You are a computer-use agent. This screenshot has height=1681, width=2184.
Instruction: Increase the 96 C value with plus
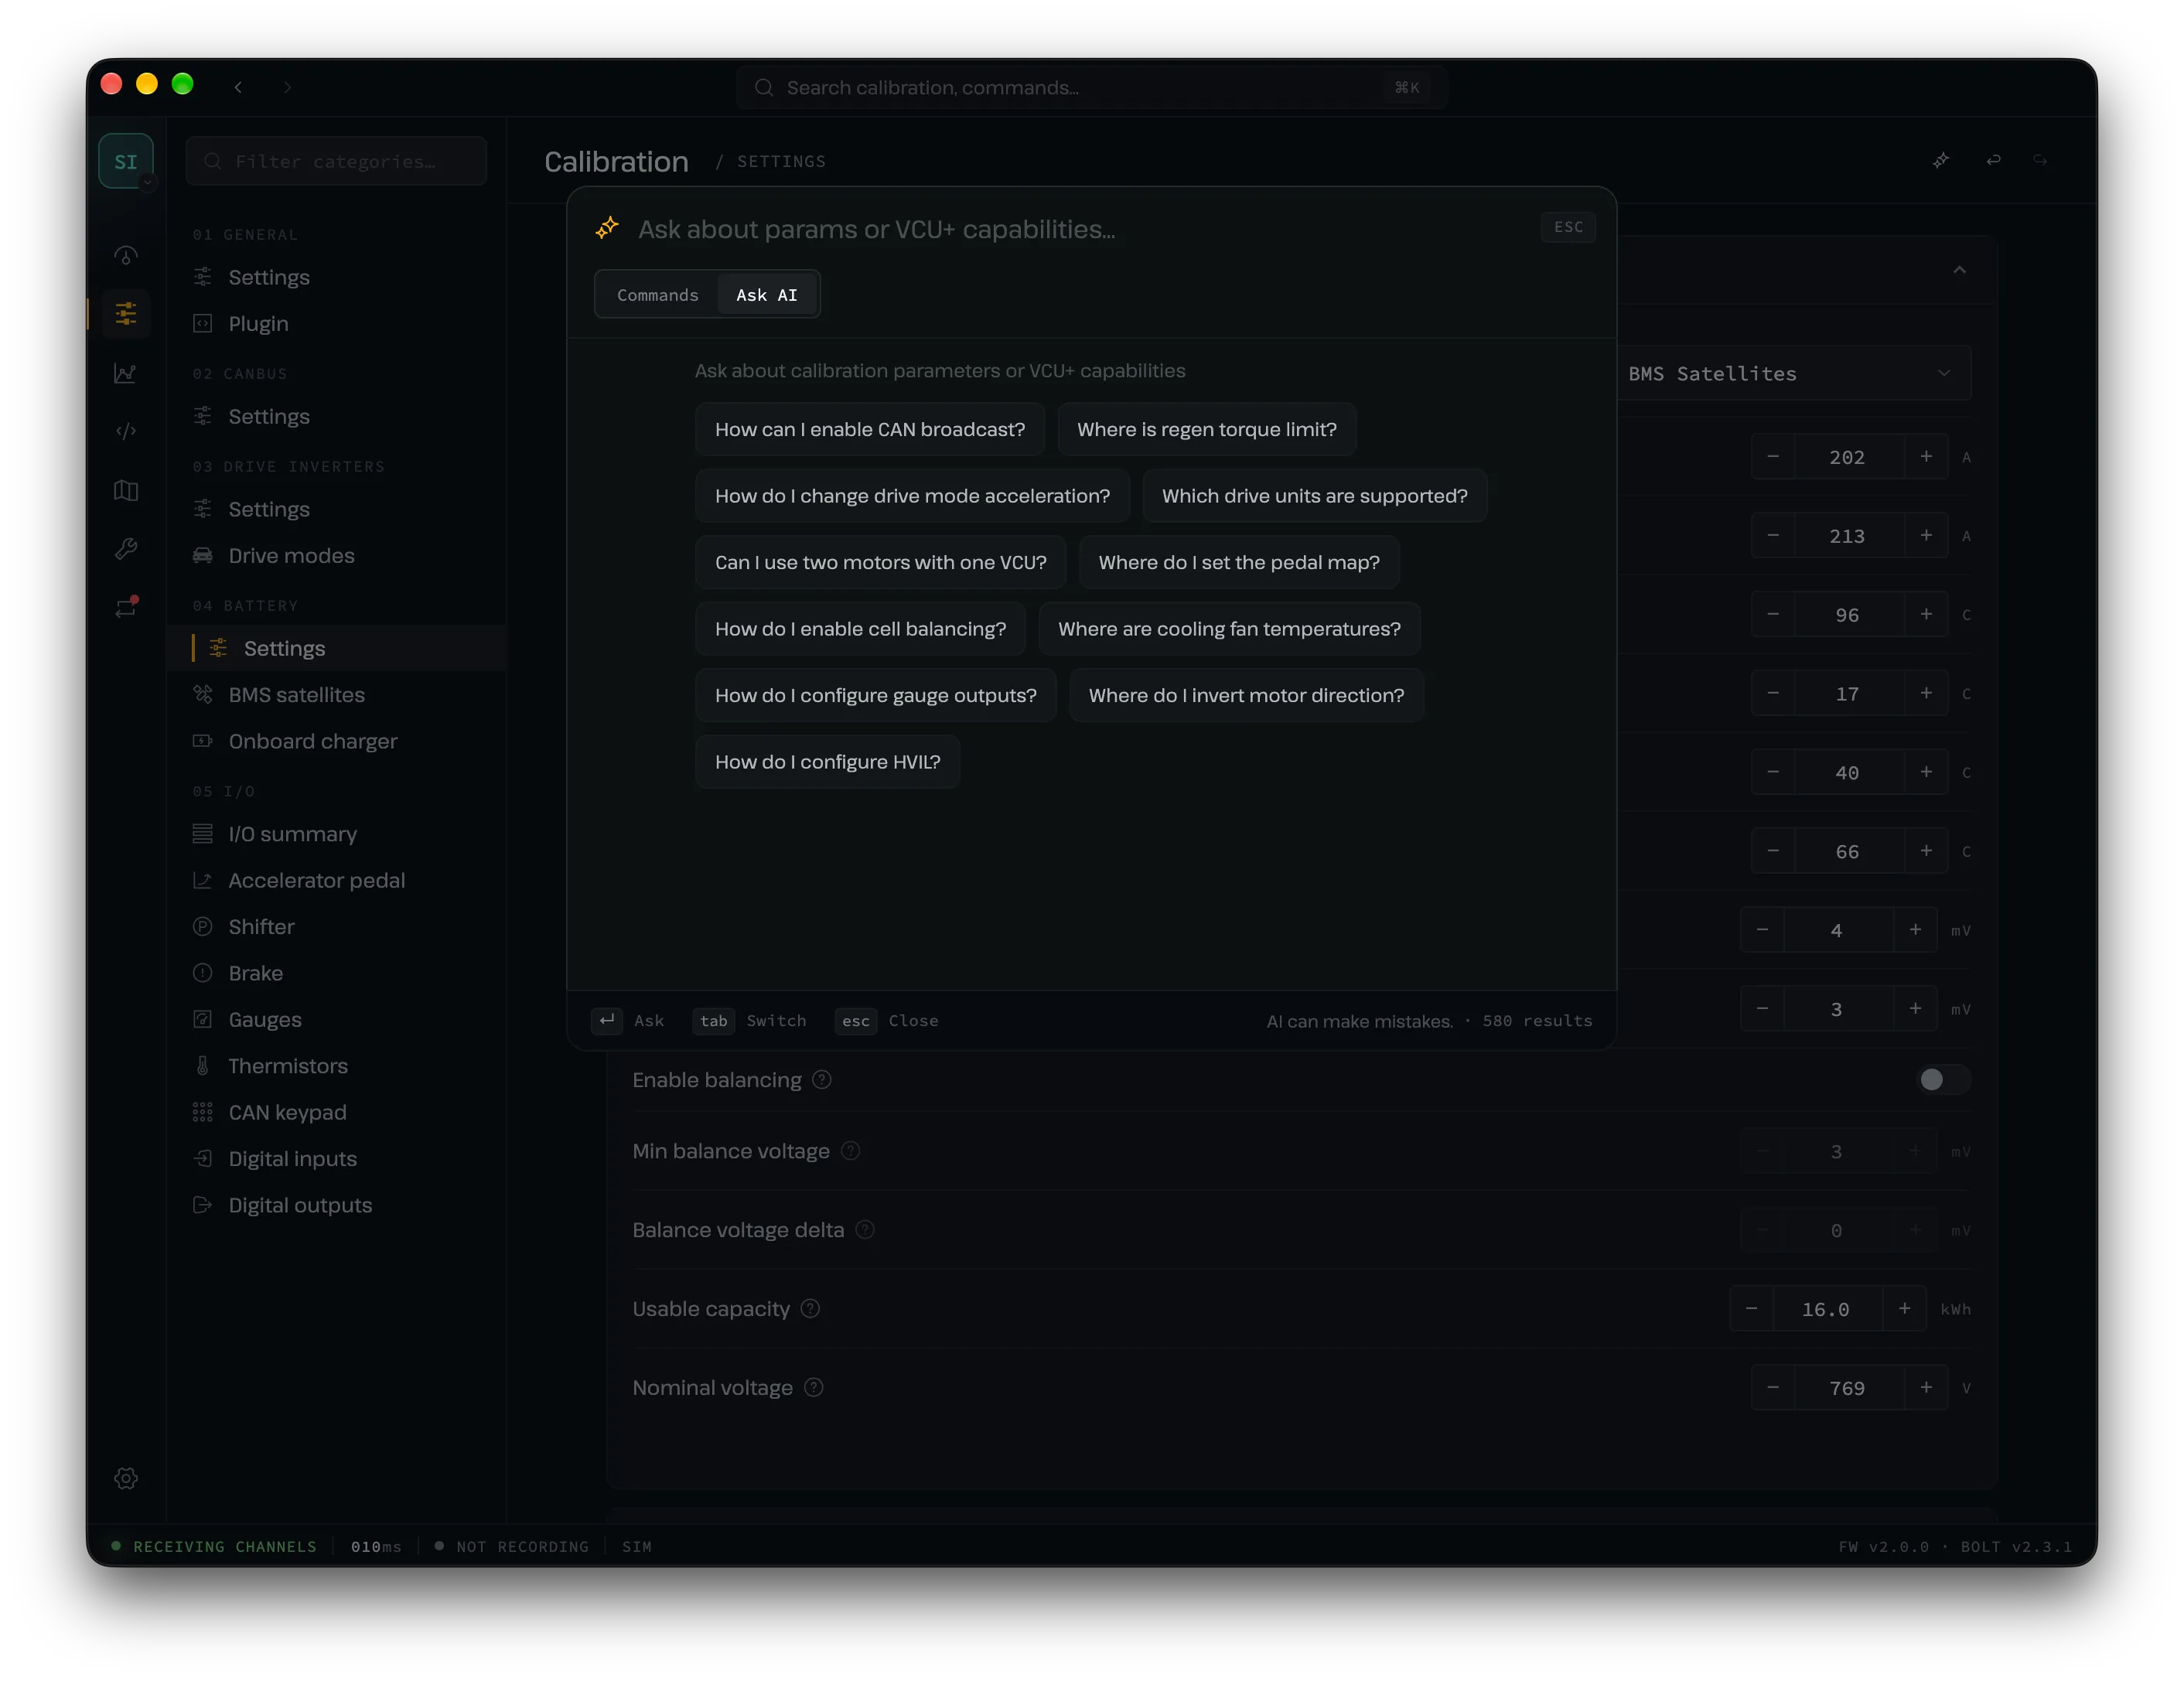click(x=1926, y=615)
